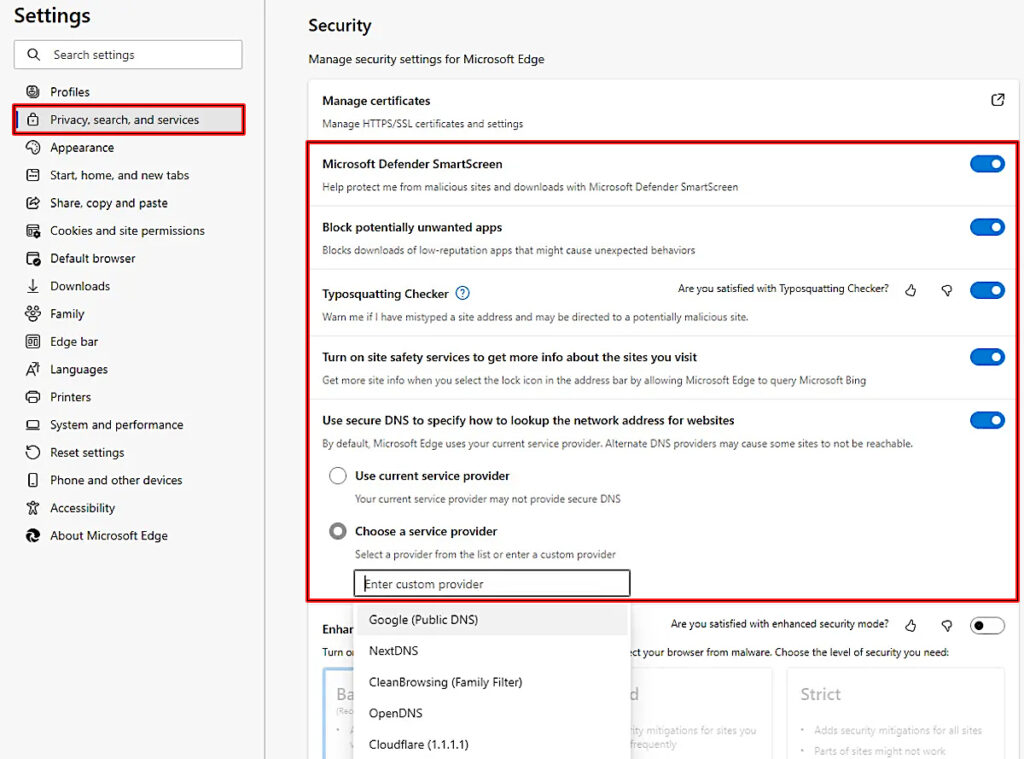Screen dimensions: 1024x759
Task: Pick OpenDNS from provider list
Action: tap(491, 713)
